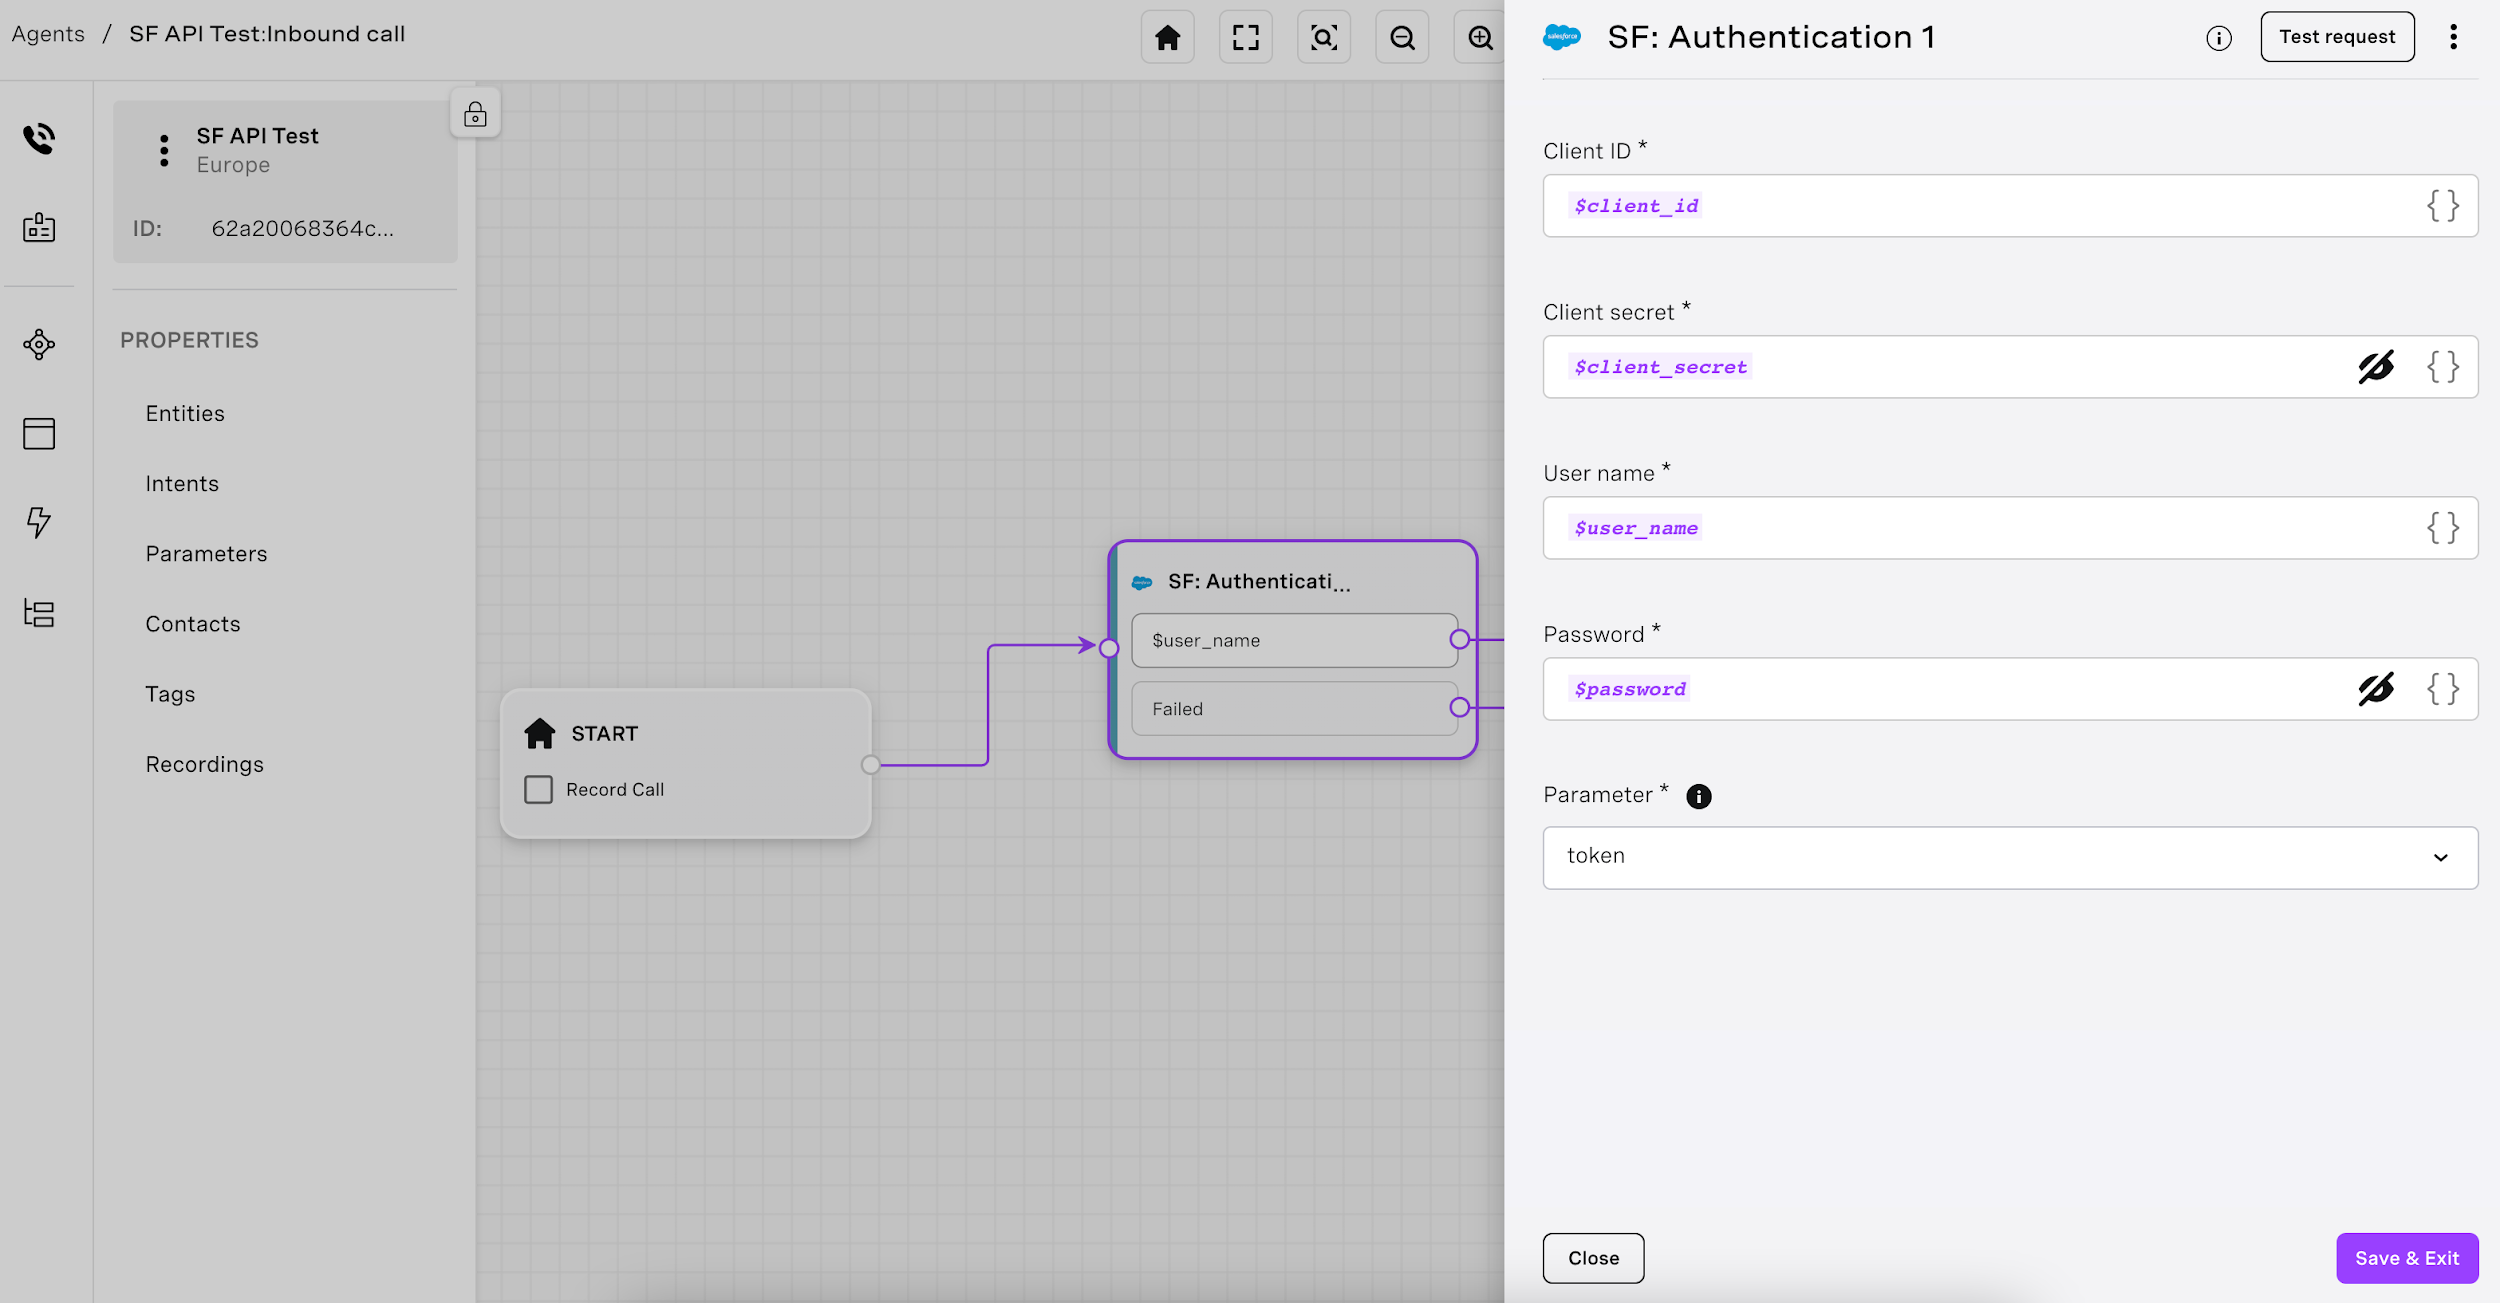Click the home icon in canvas toolbar
Screen dimensions: 2500x1303
[x=1167, y=38]
